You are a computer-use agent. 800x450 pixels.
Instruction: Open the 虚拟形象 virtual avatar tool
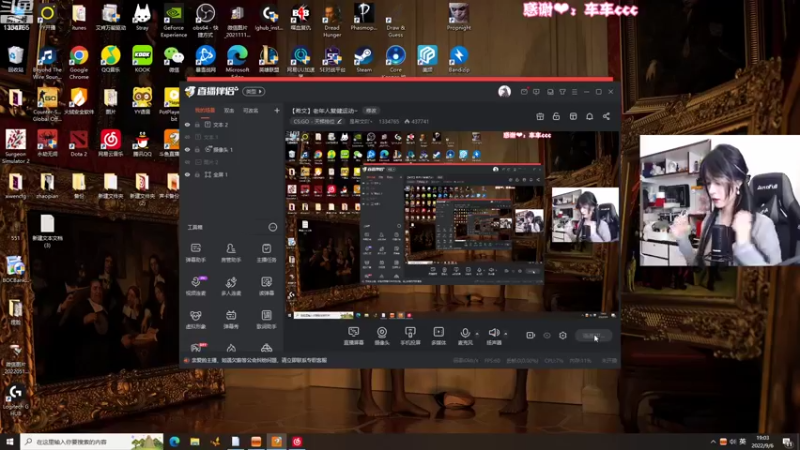pos(195,319)
